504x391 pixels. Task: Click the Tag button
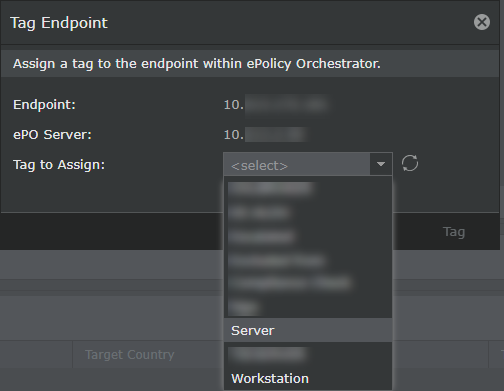click(x=454, y=232)
